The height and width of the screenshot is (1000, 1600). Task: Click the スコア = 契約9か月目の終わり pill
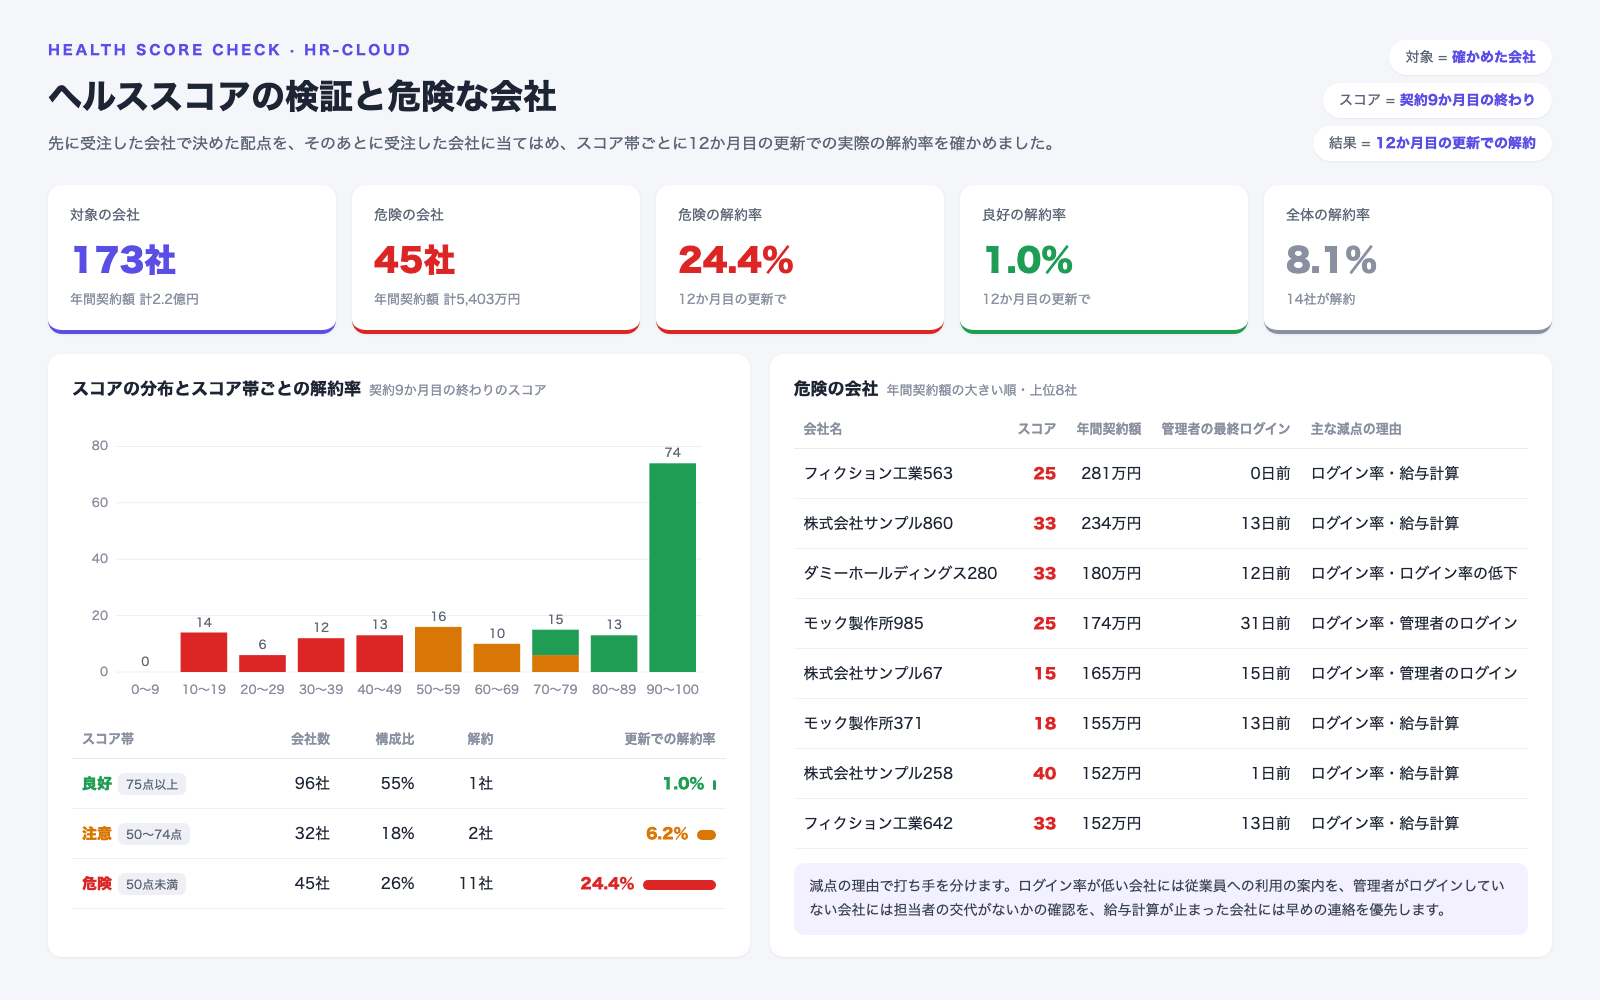[1437, 100]
